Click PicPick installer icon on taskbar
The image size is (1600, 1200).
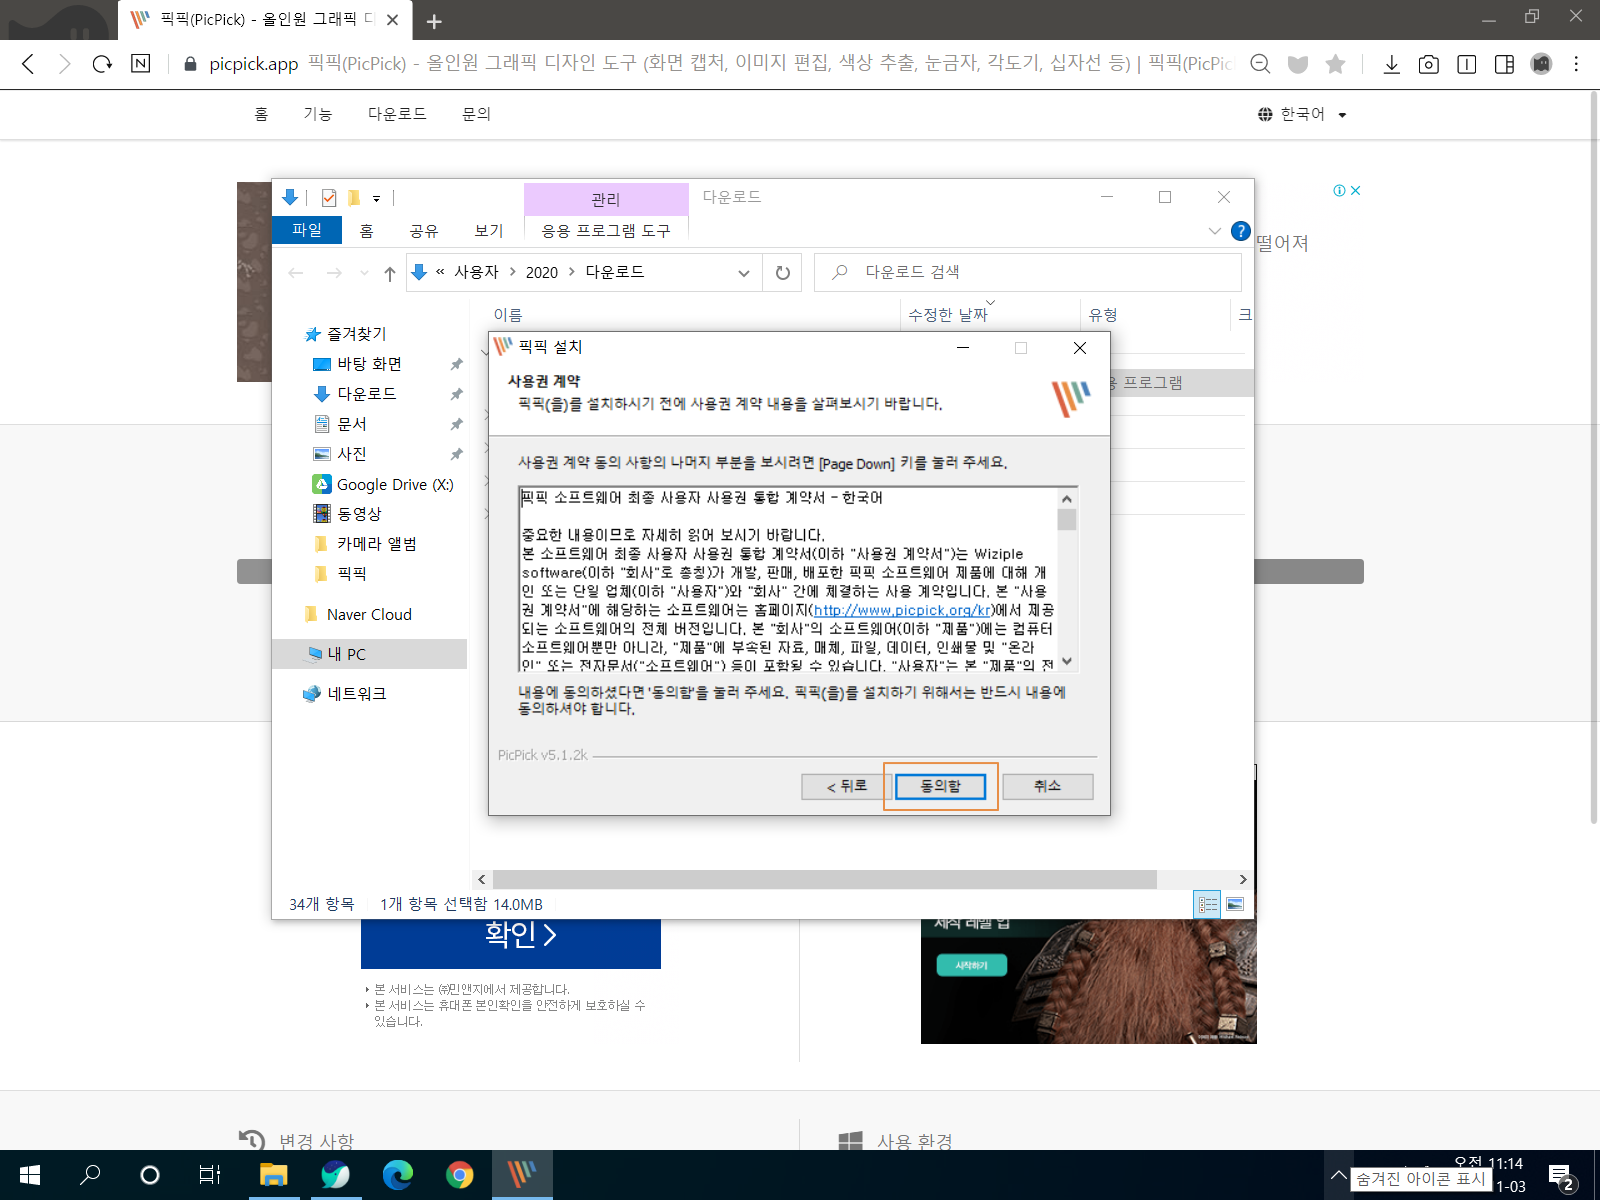[522, 1175]
